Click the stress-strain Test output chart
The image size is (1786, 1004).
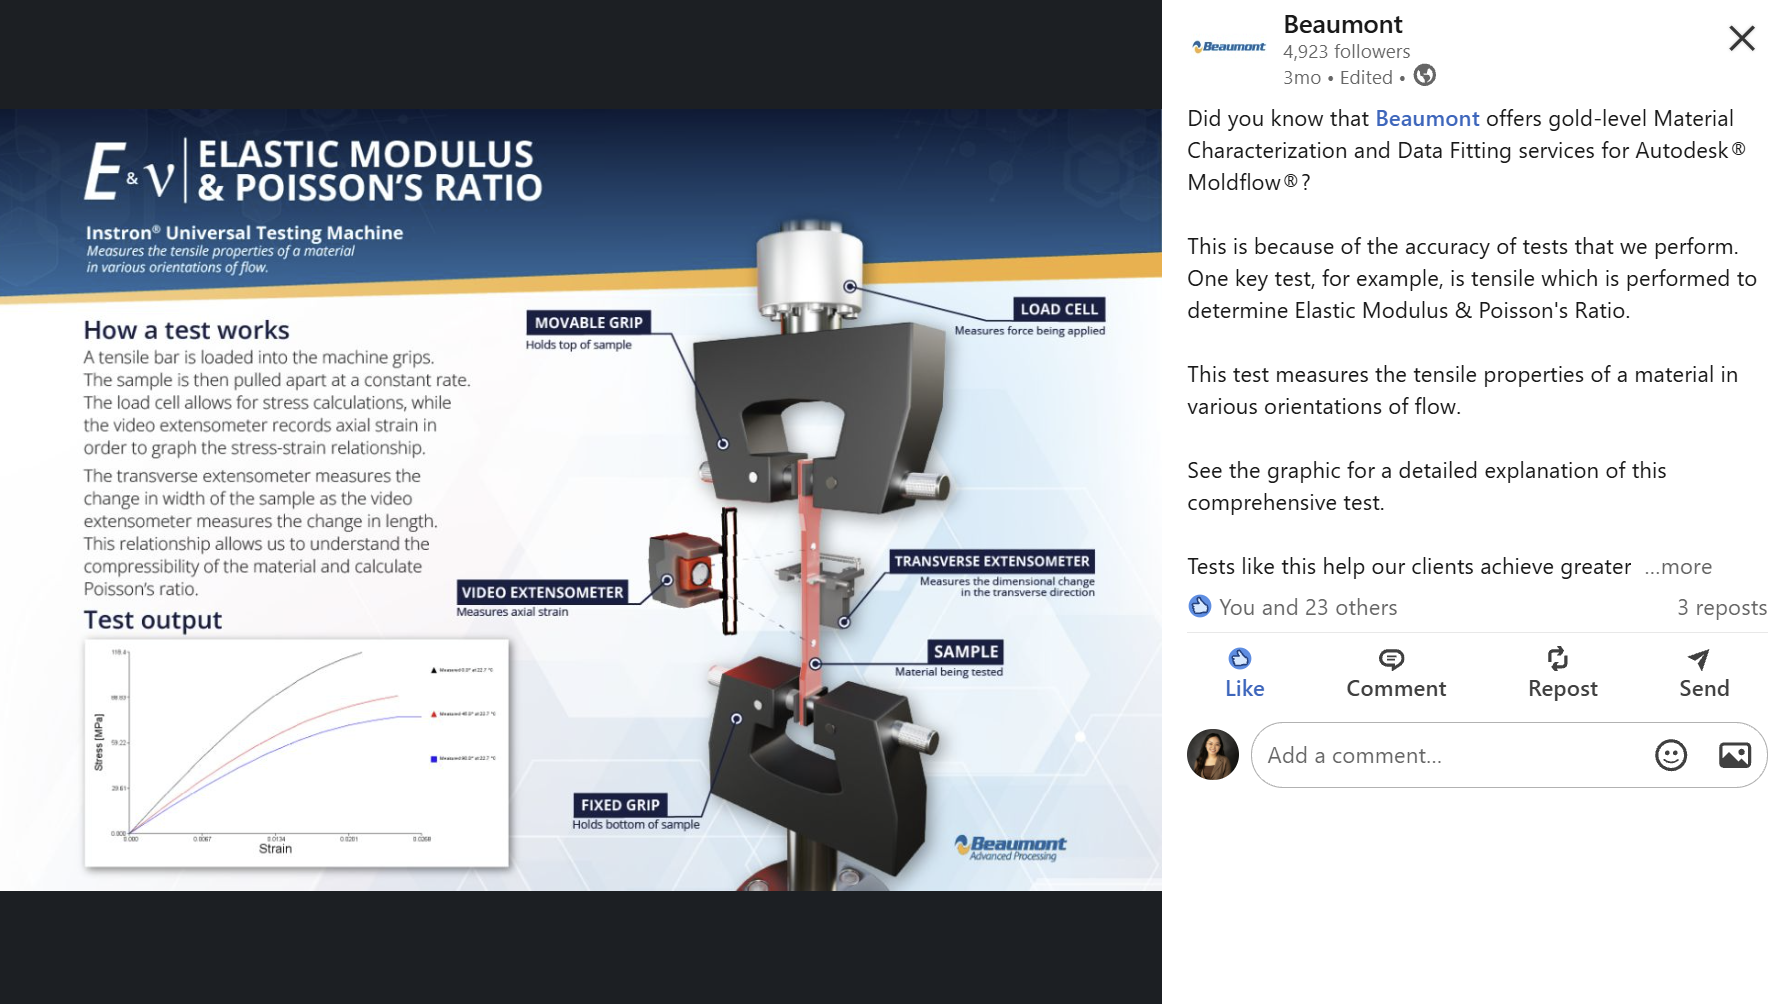(x=297, y=753)
